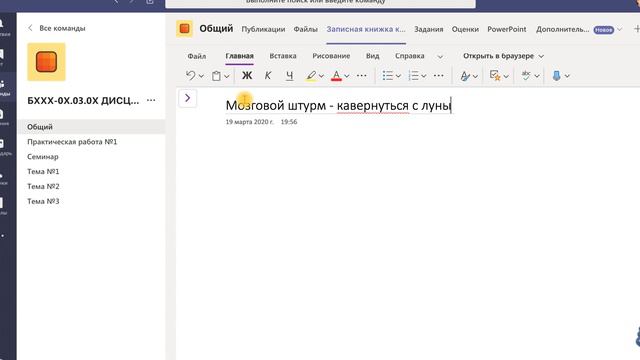Open more font options ellipsis
This screenshot has width=640, height=360.
coord(362,76)
